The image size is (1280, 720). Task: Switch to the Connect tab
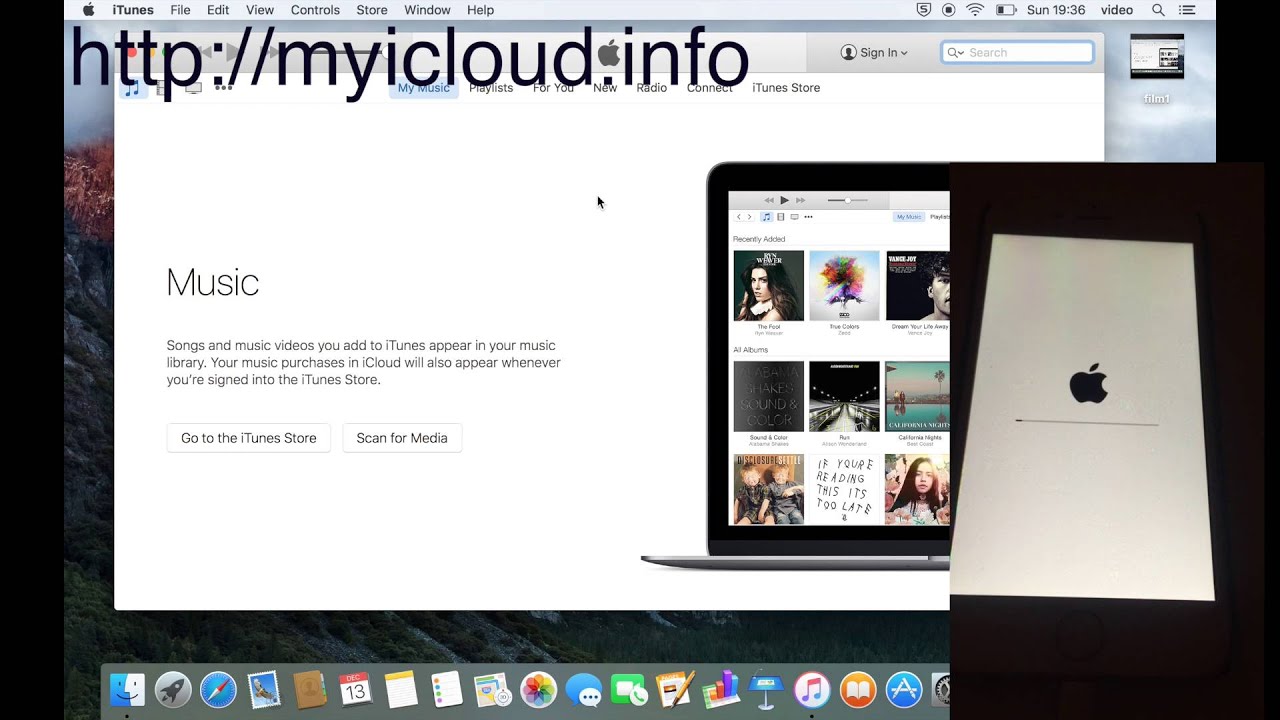click(x=710, y=88)
